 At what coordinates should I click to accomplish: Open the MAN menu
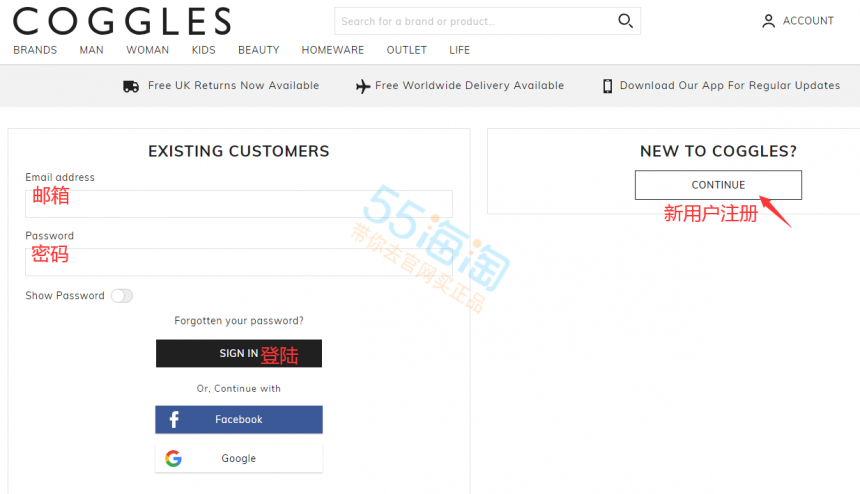(91, 50)
